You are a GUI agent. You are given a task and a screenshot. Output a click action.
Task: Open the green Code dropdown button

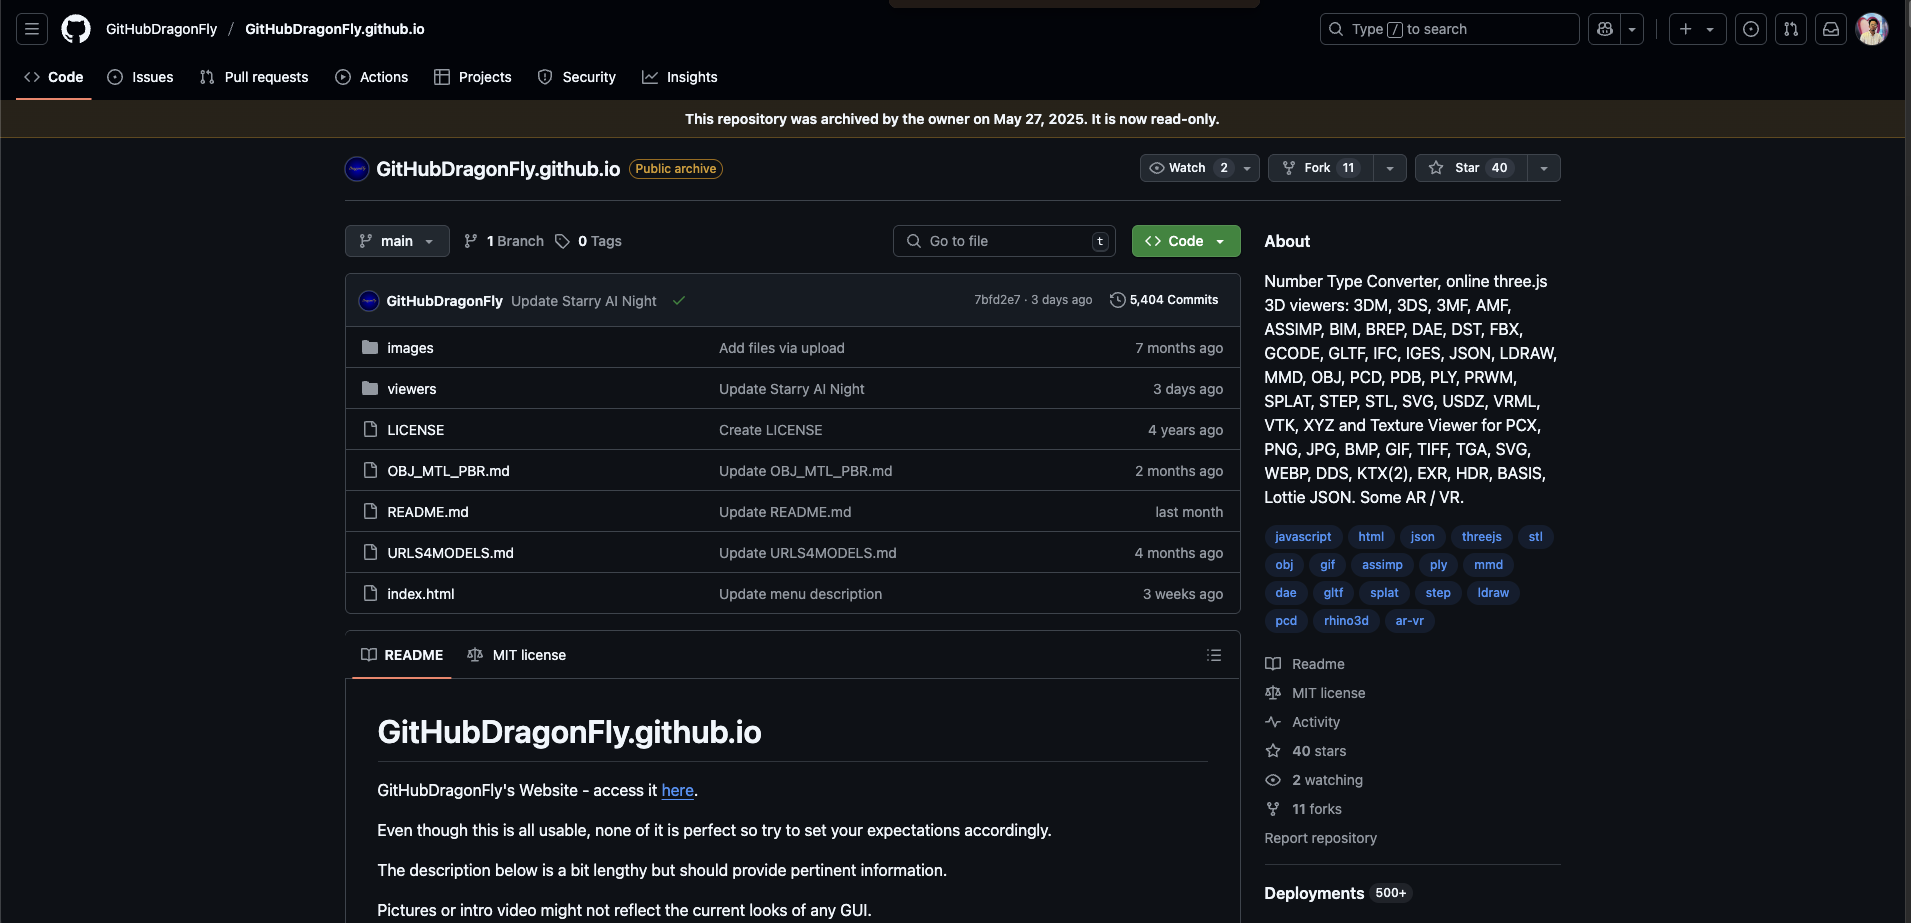[x=1186, y=241]
